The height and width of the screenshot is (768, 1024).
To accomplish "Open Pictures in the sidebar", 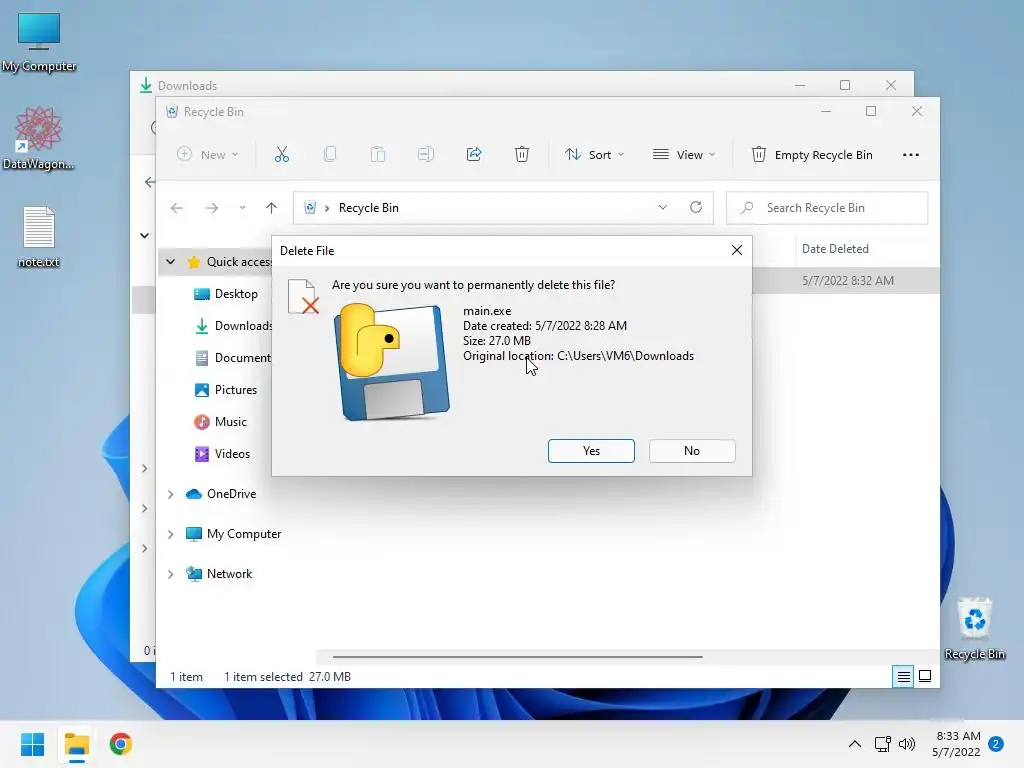I will point(226,390).
